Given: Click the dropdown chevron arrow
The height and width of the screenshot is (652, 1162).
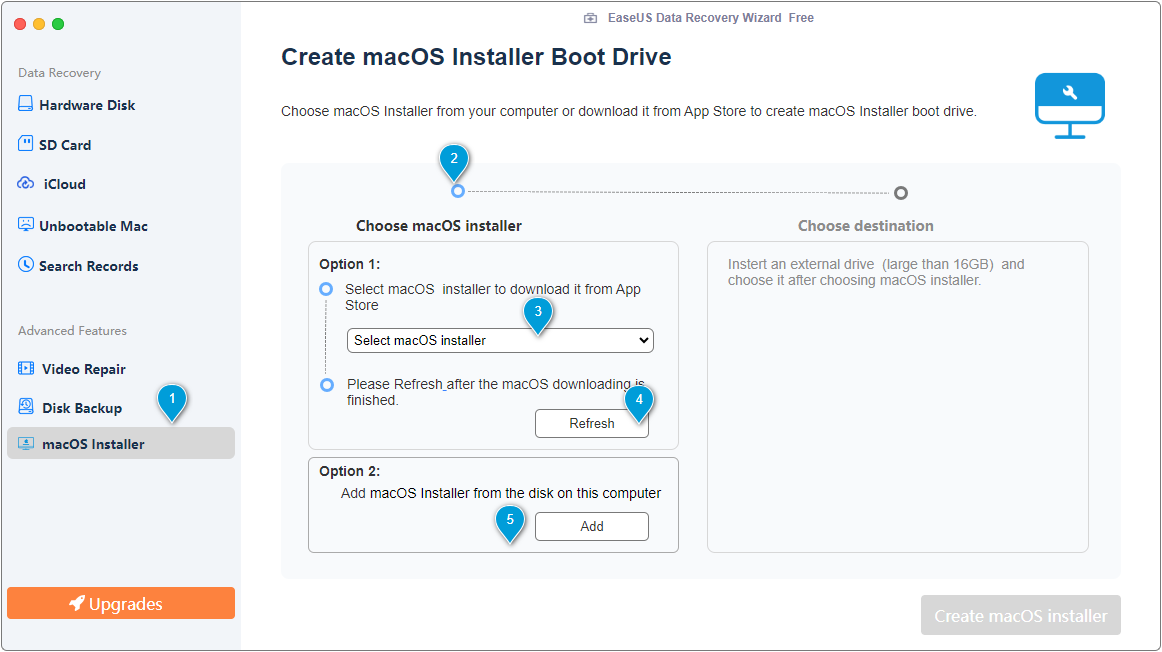Looking at the screenshot, I should pyautogui.click(x=644, y=340).
